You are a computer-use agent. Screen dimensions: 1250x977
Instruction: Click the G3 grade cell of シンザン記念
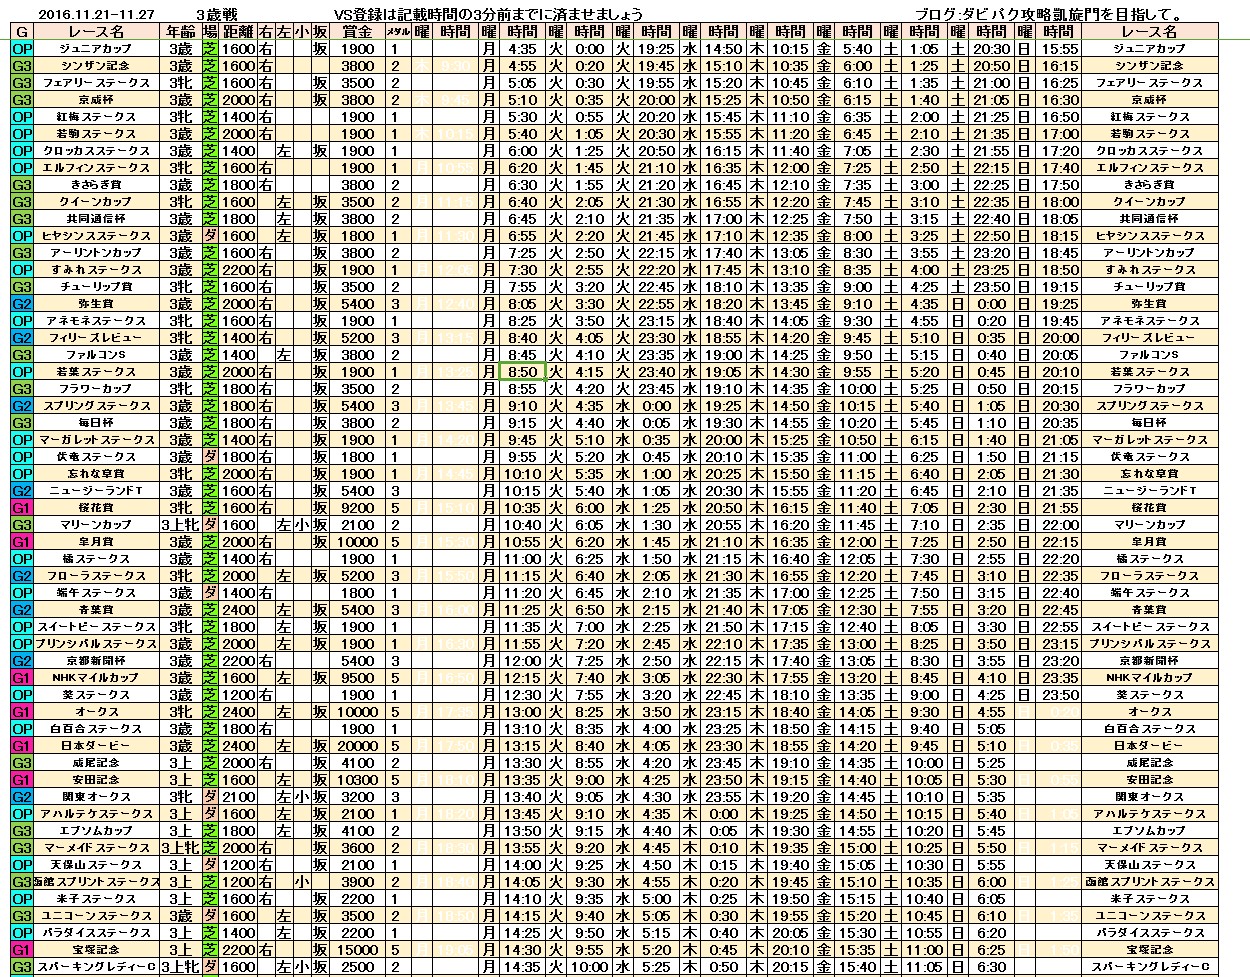(22, 66)
